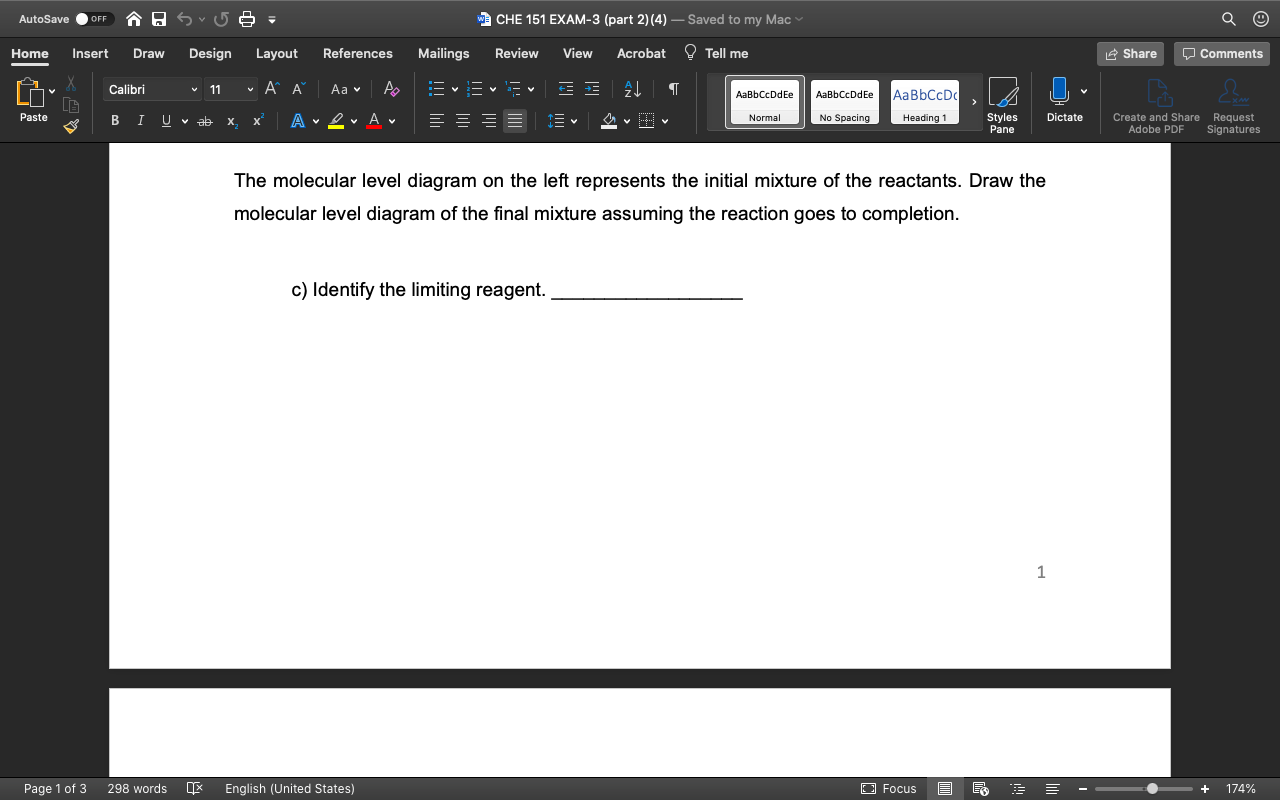The height and width of the screenshot is (800, 1280).
Task: Click Request Signatures
Action: coord(1232,103)
